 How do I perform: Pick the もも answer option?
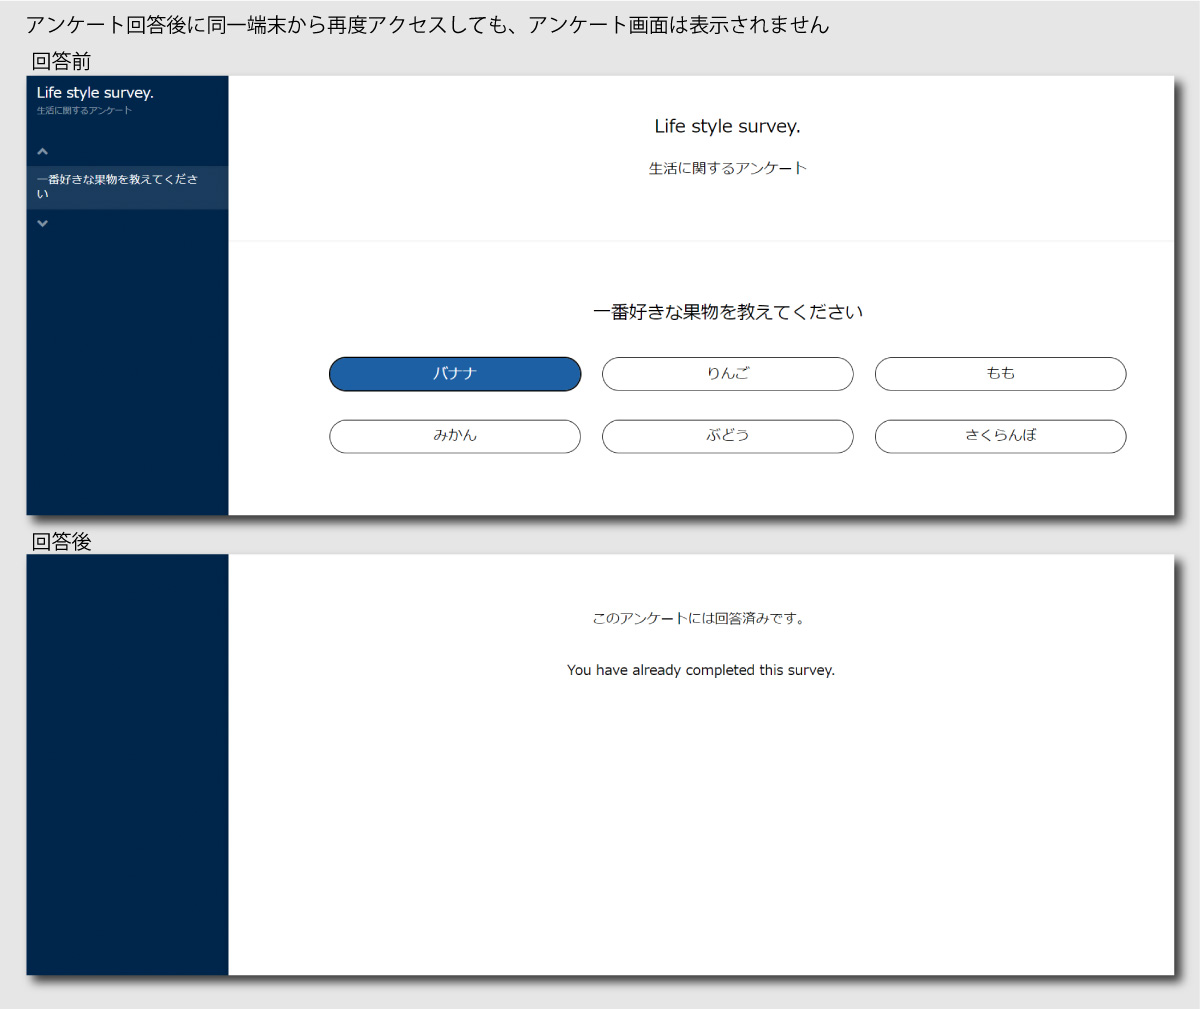coord(1000,374)
